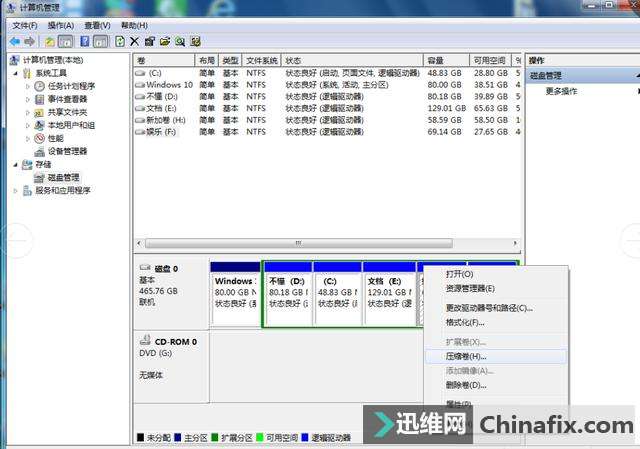Select 任务计划程序 in the tree
The height and width of the screenshot is (449, 640).
point(71,86)
